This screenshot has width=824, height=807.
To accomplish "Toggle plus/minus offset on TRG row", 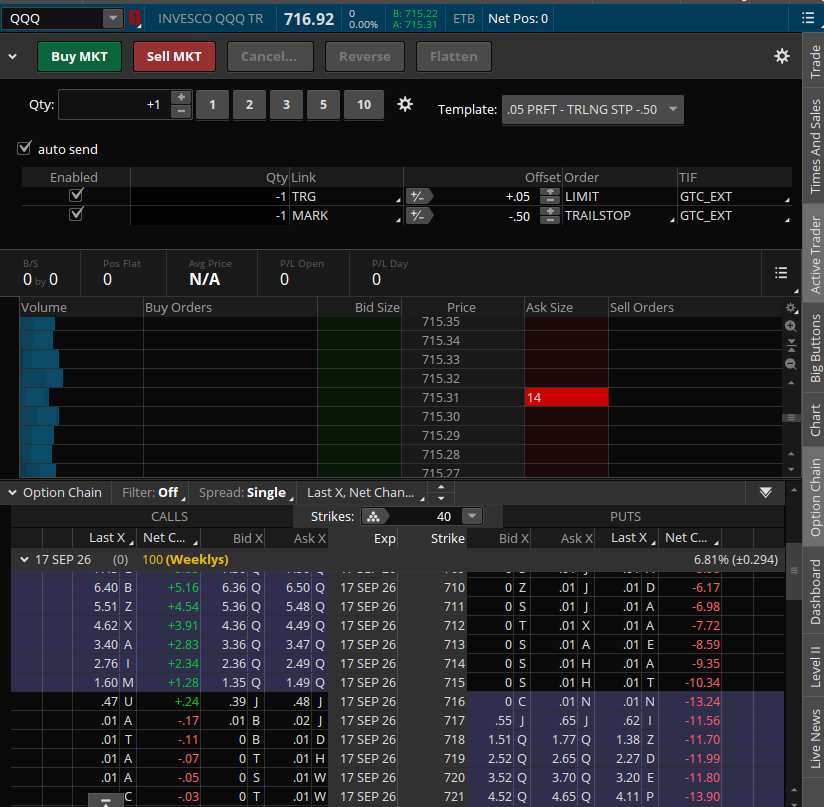I will click(418, 196).
